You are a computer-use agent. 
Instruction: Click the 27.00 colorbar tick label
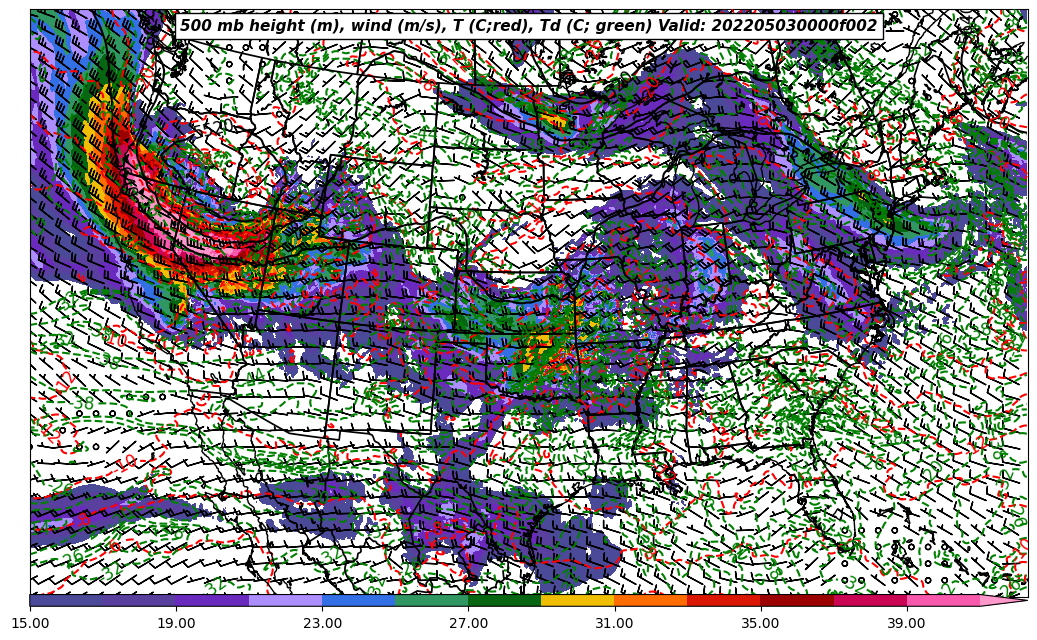(468, 623)
